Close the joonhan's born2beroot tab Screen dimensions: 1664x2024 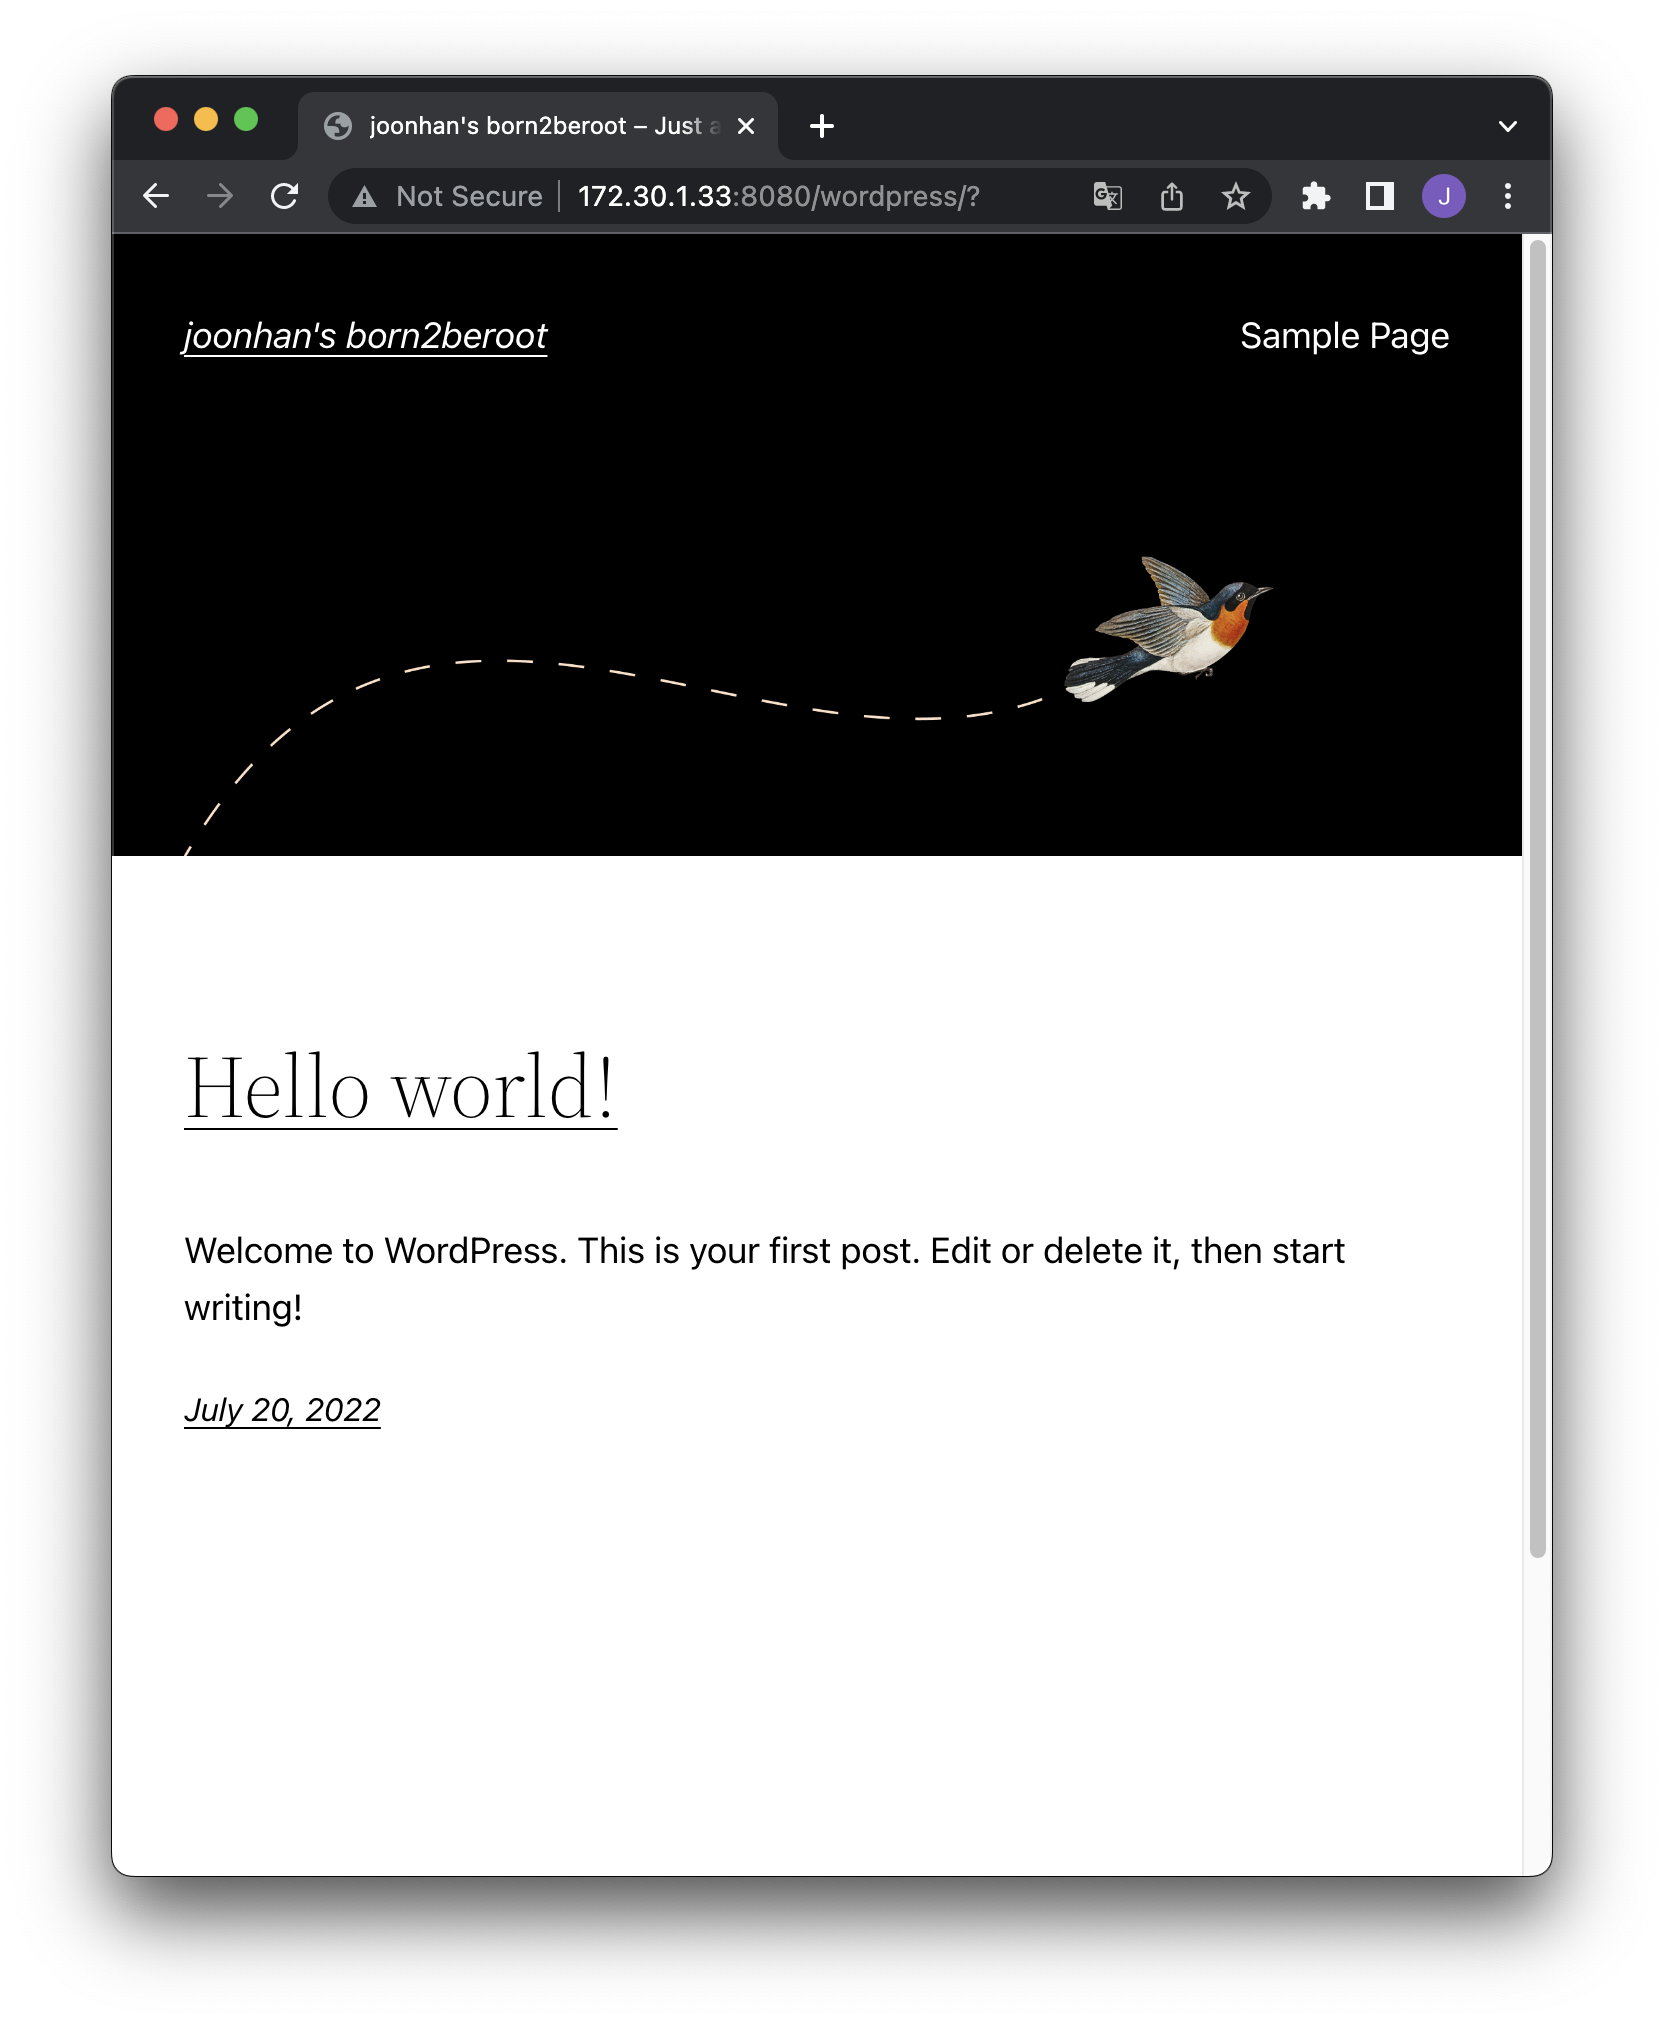coord(745,126)
